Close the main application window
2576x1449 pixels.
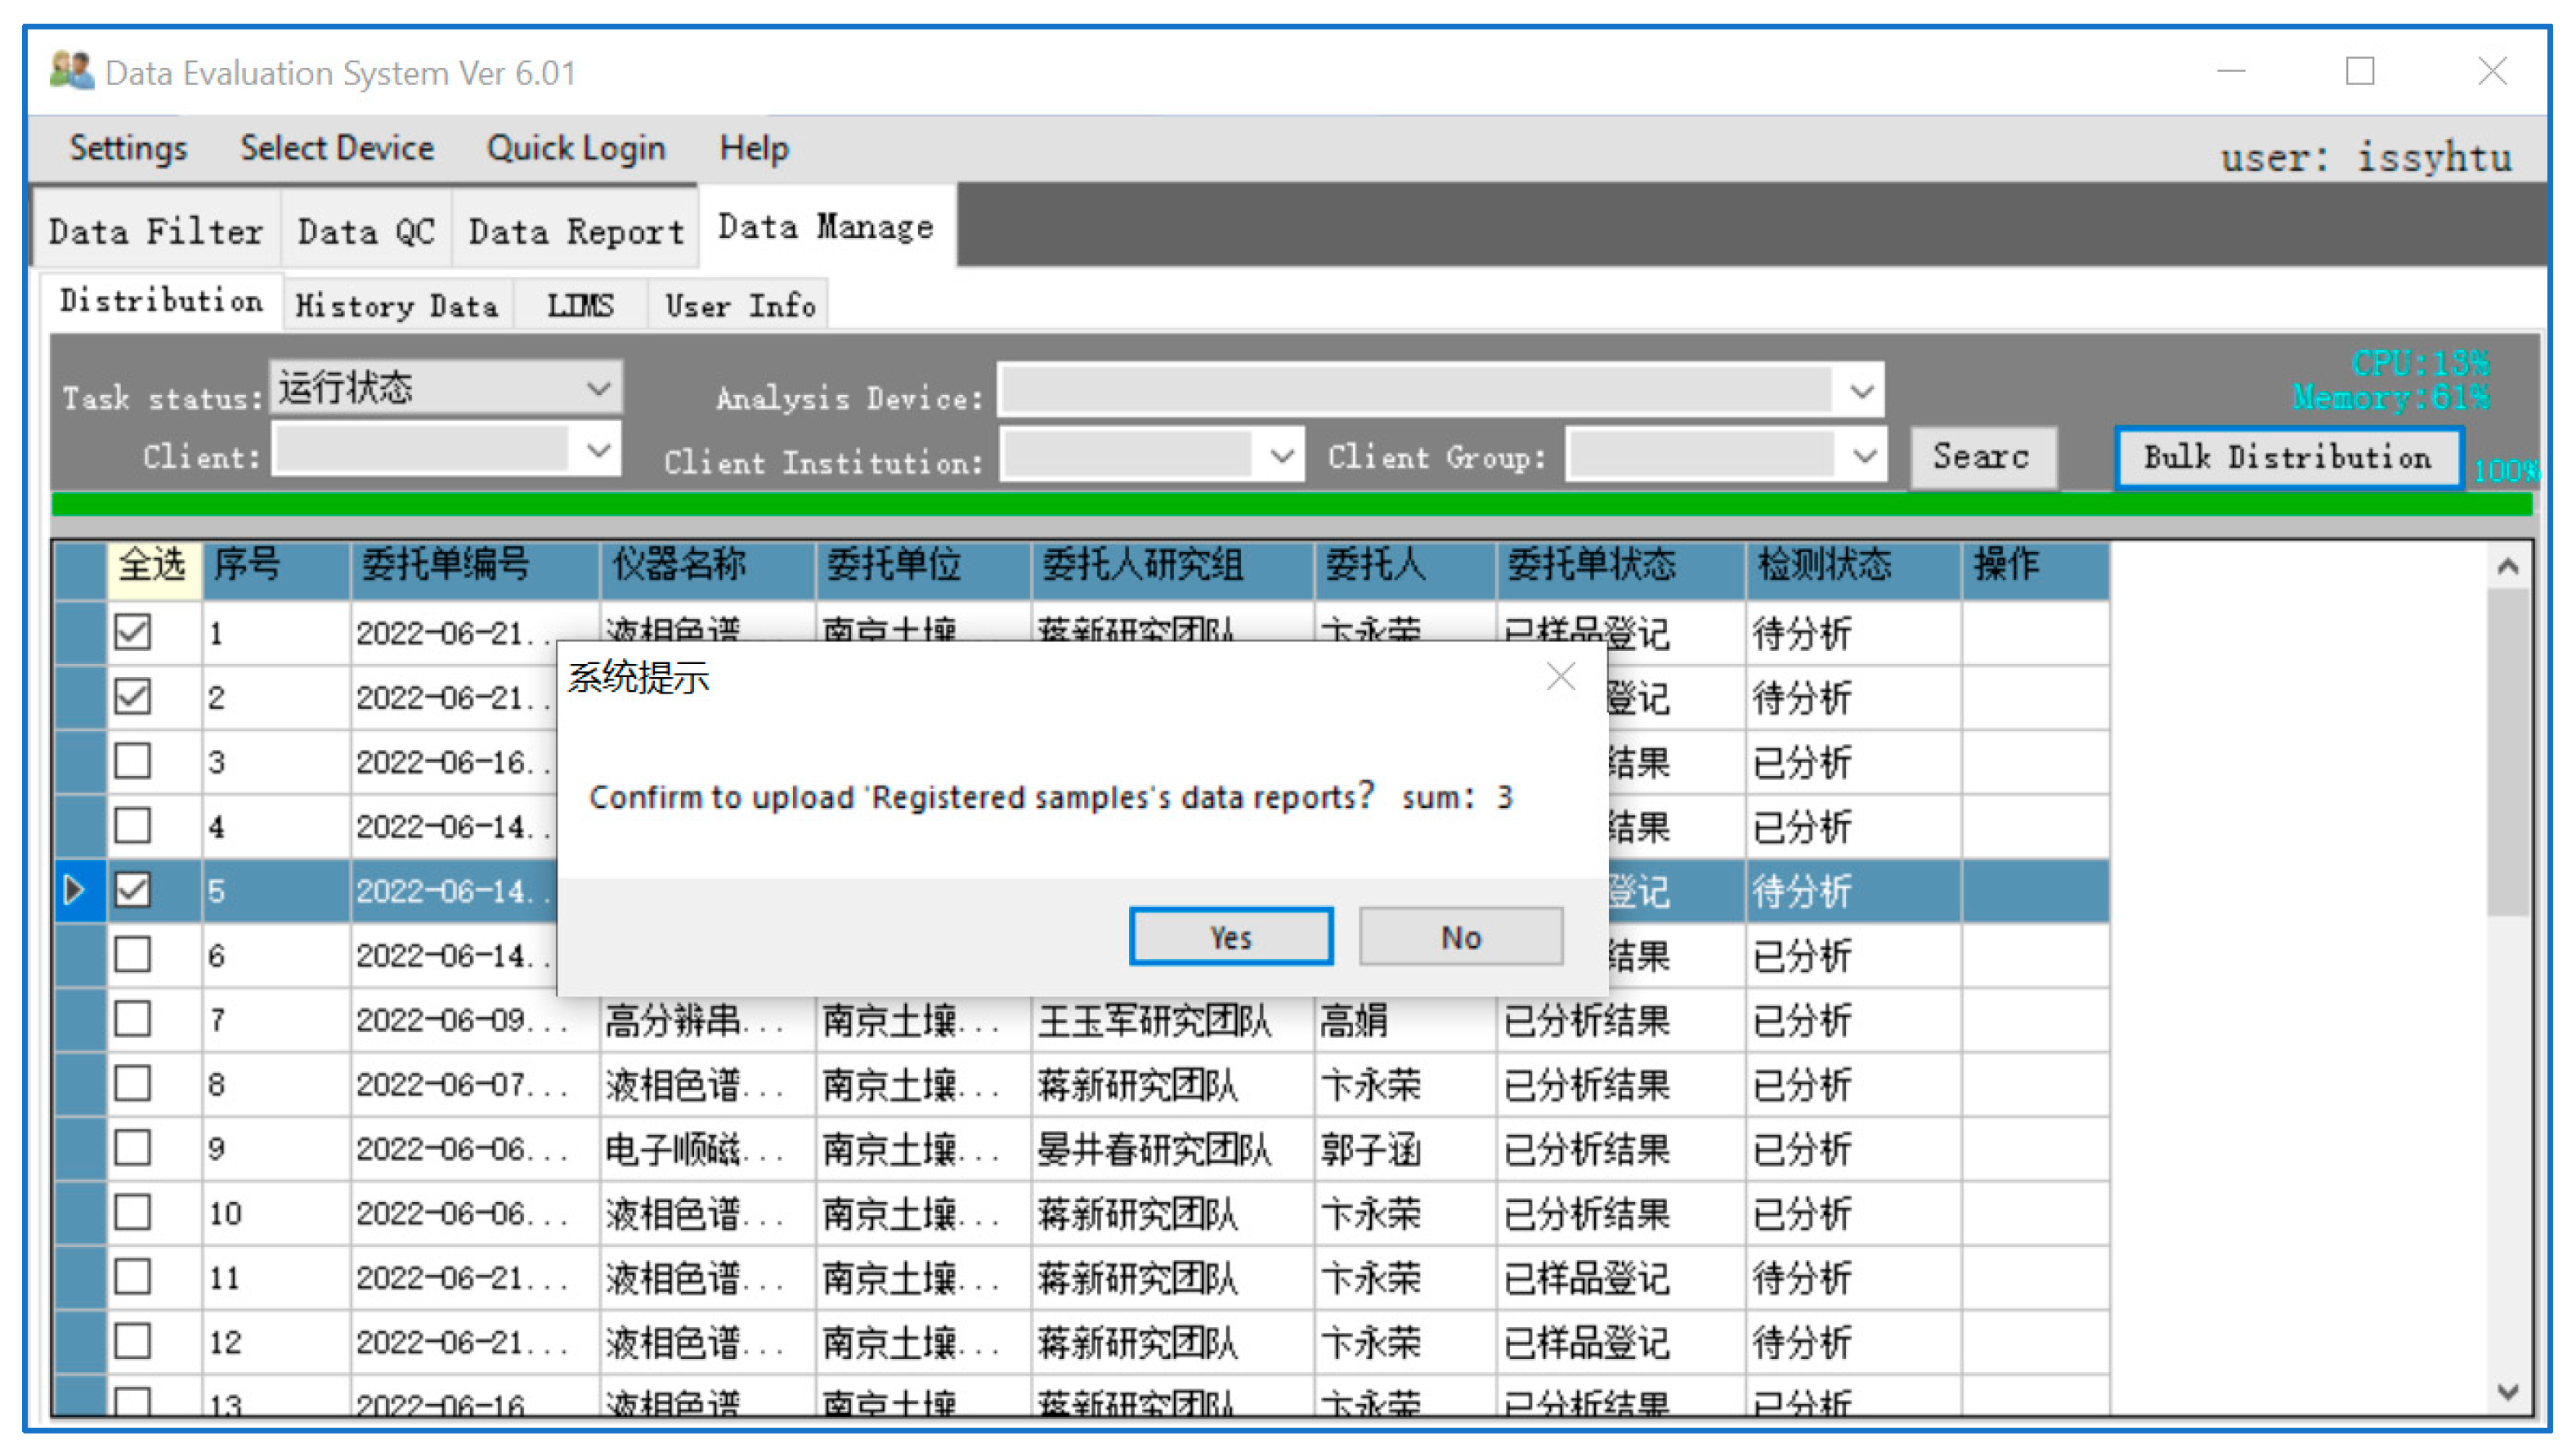[x=2491, y=71]
